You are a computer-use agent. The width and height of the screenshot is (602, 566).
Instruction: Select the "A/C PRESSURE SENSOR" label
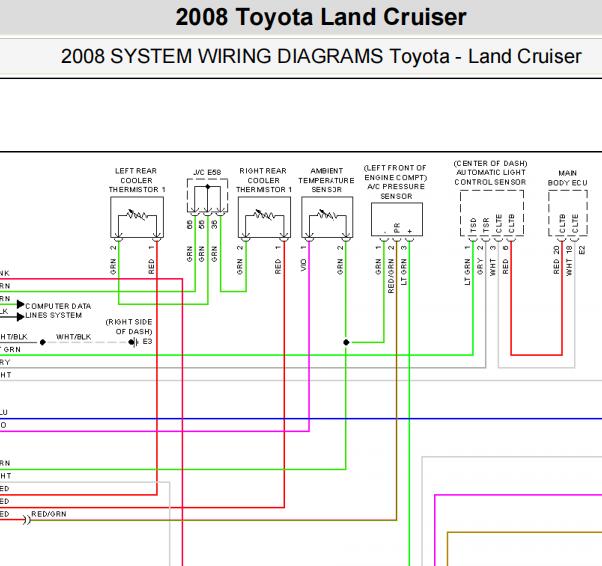point(396,191)
